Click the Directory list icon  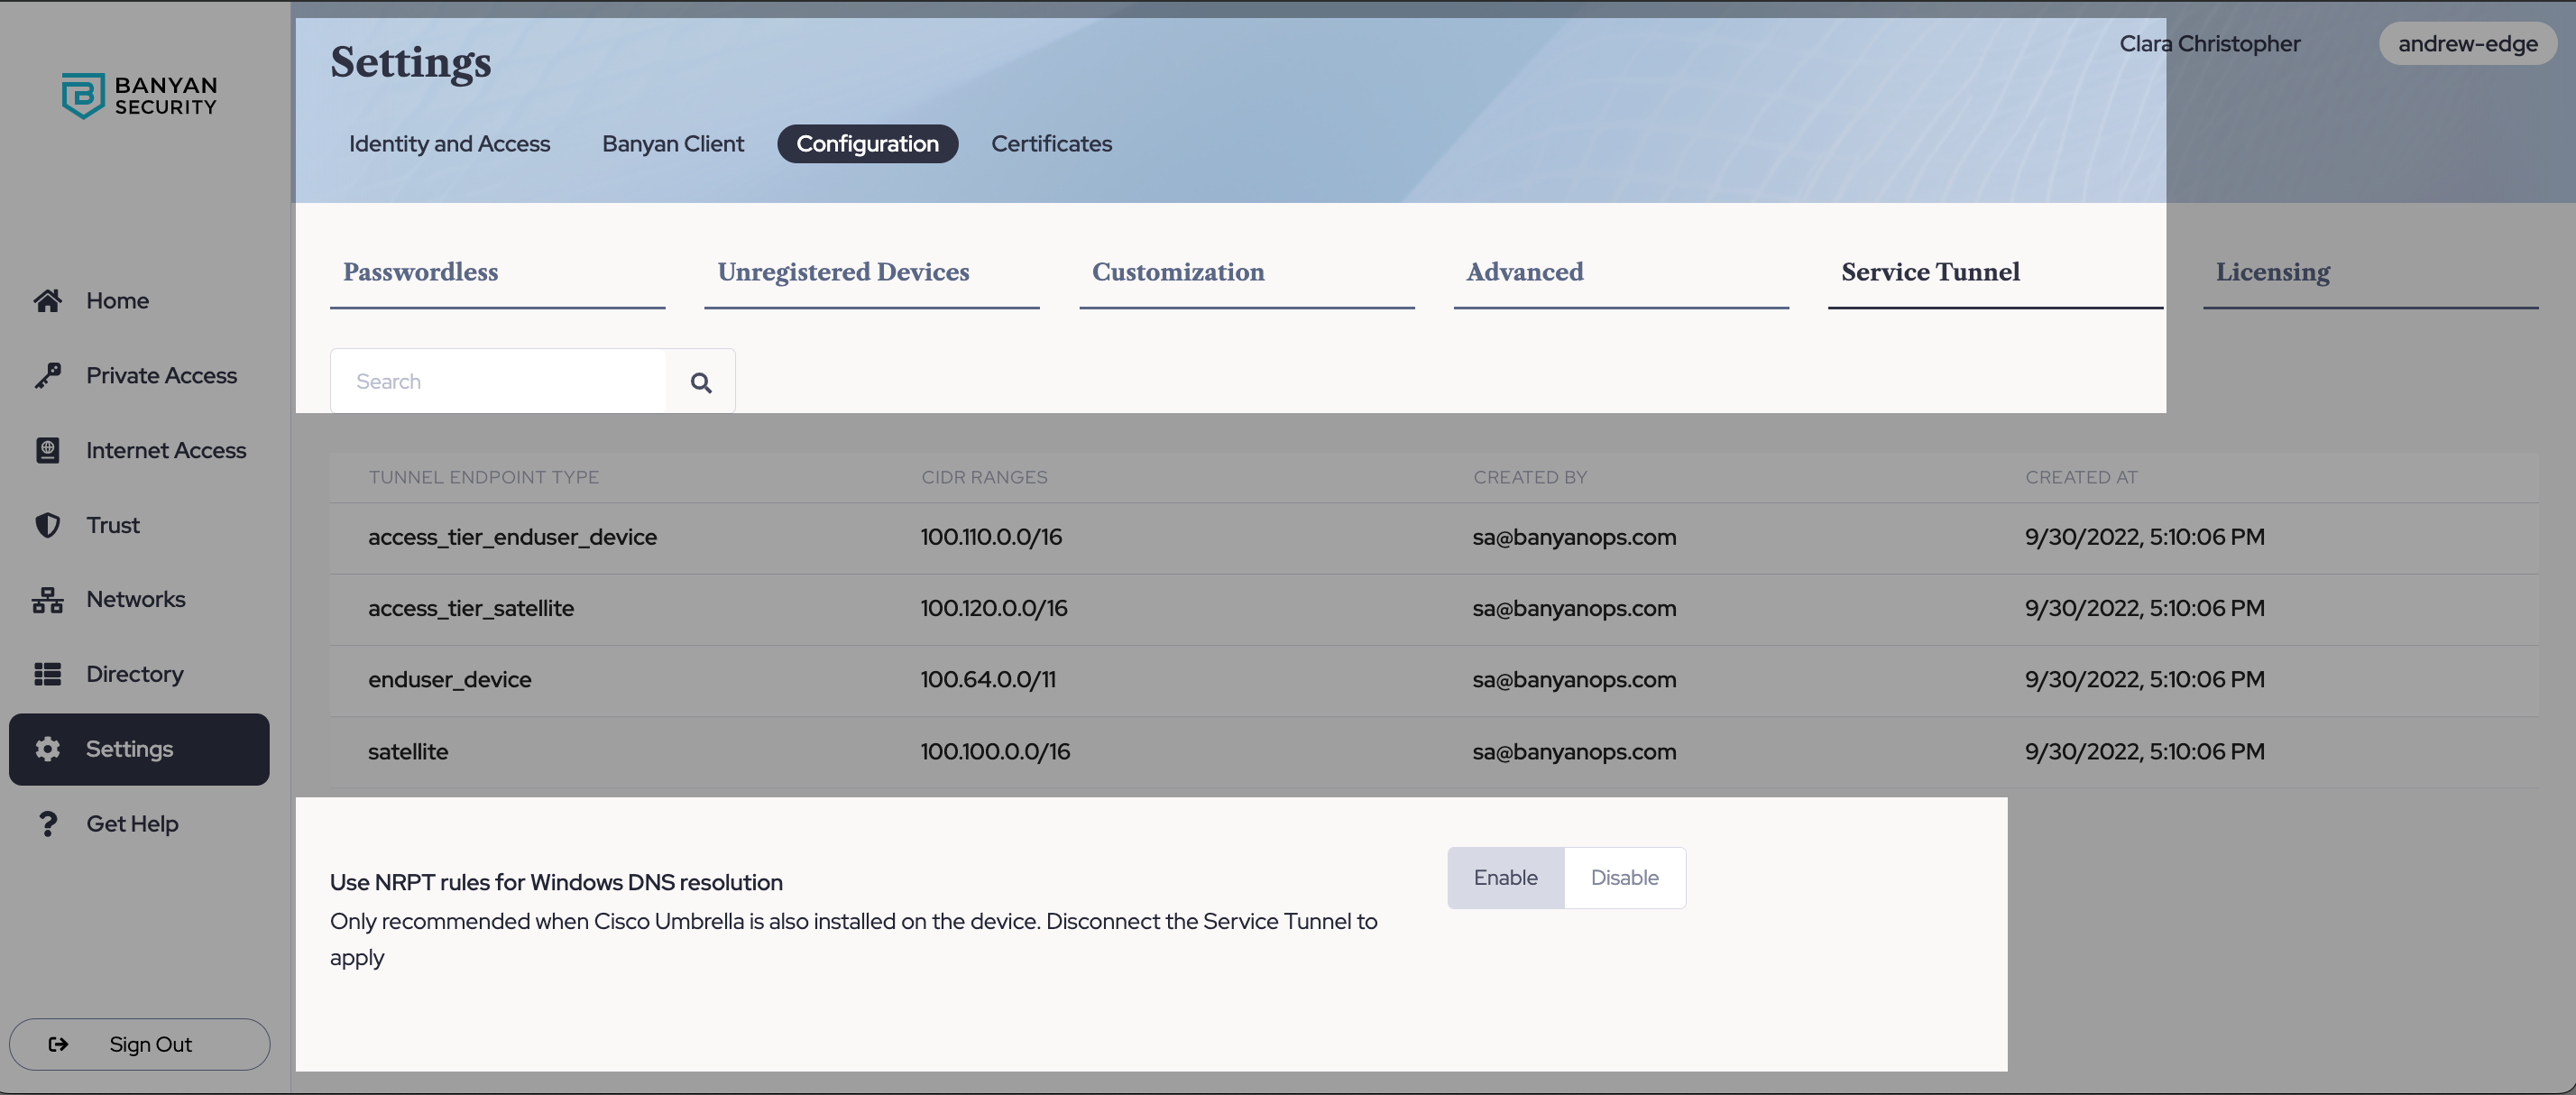pos(47,675)
